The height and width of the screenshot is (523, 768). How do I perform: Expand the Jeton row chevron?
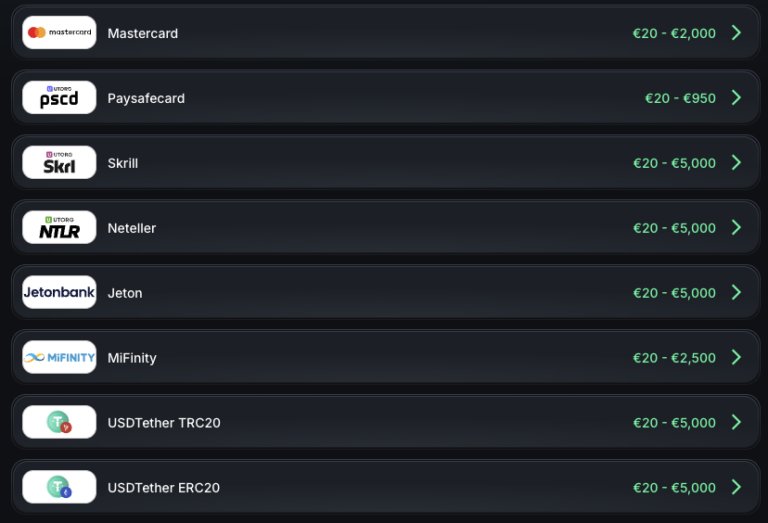[x=736, y=293]
